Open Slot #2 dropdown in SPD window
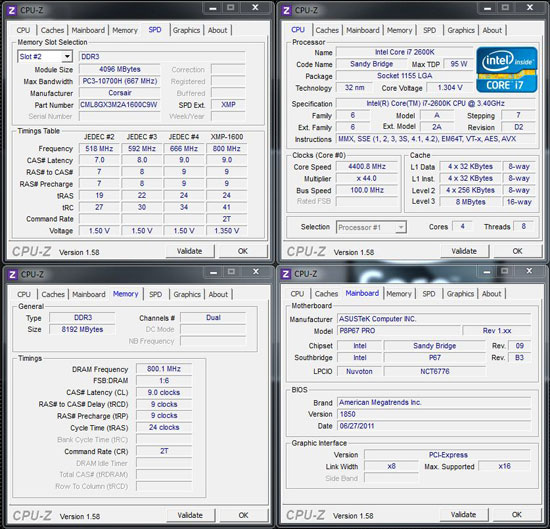The height and width of the screenshot is (529, 550). 45,56
